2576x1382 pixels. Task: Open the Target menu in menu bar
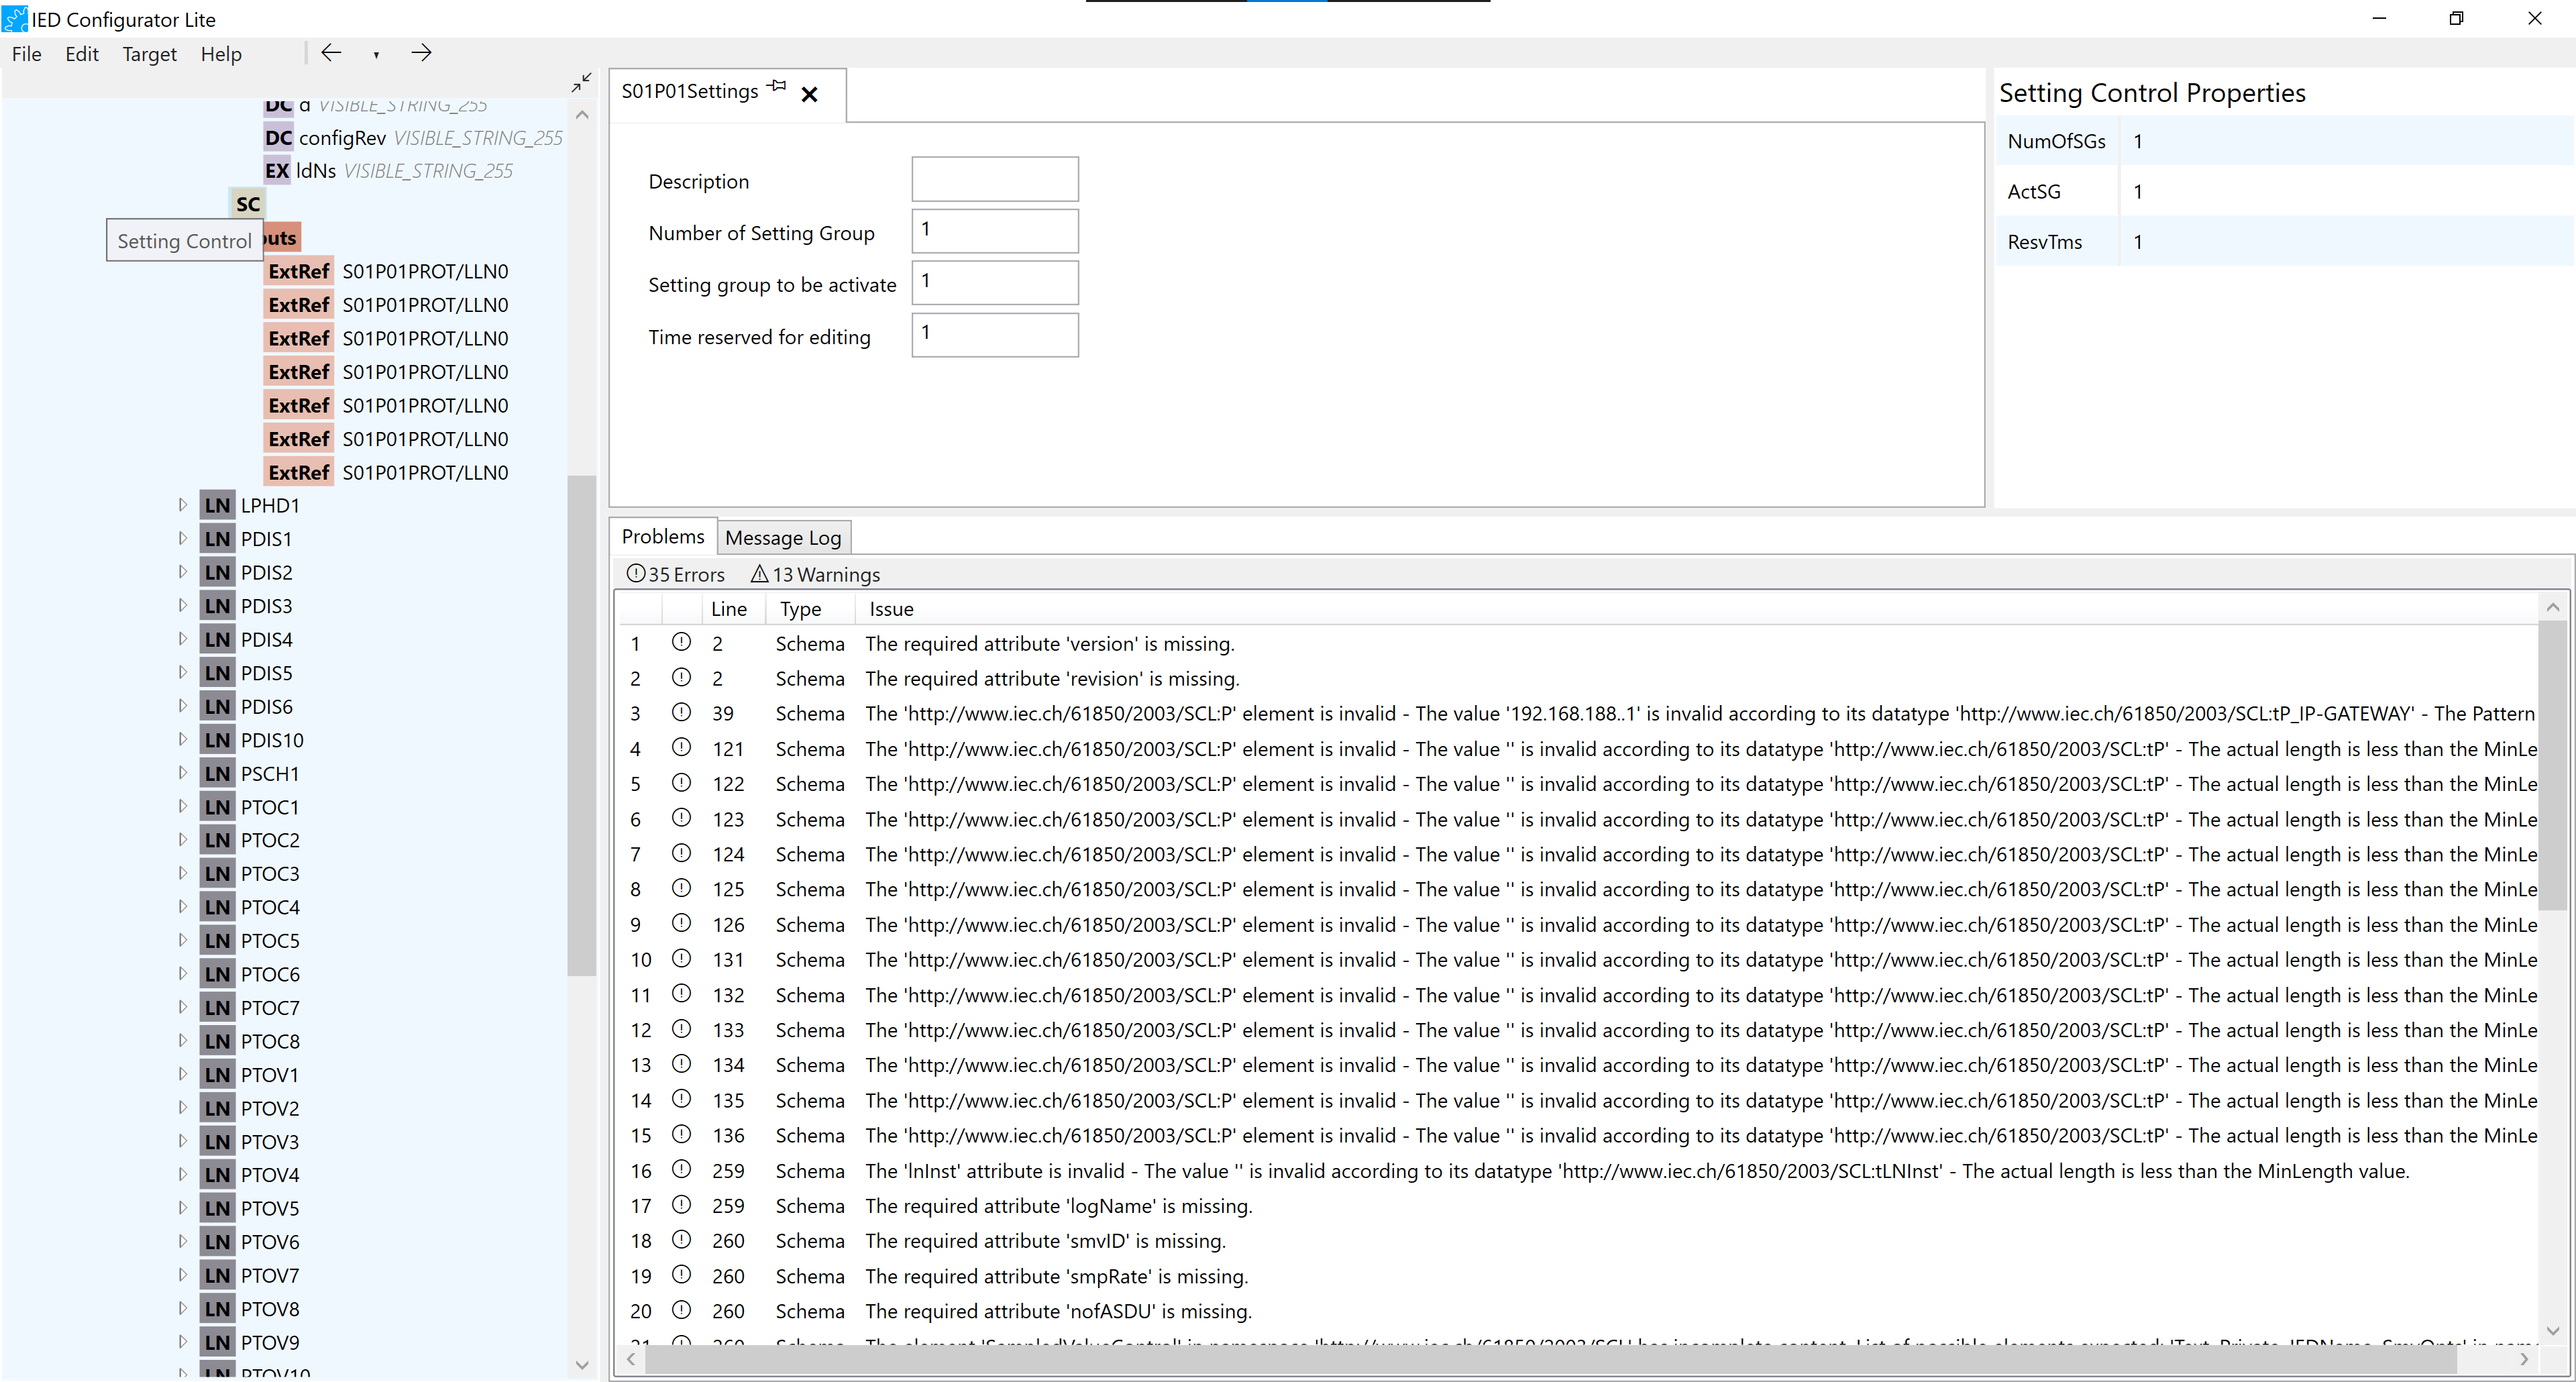[x=148, y=53]
